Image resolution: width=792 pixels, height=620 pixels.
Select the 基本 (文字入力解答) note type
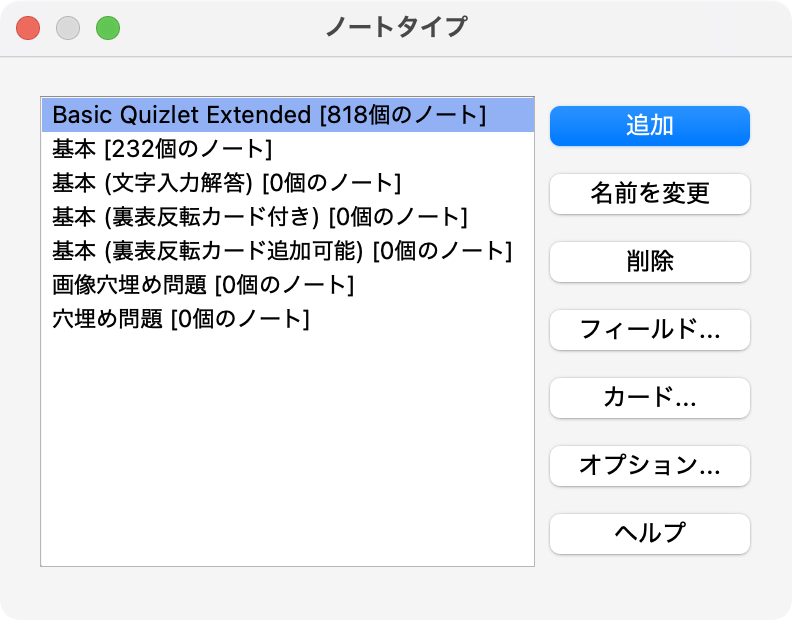tap(226, 183)
